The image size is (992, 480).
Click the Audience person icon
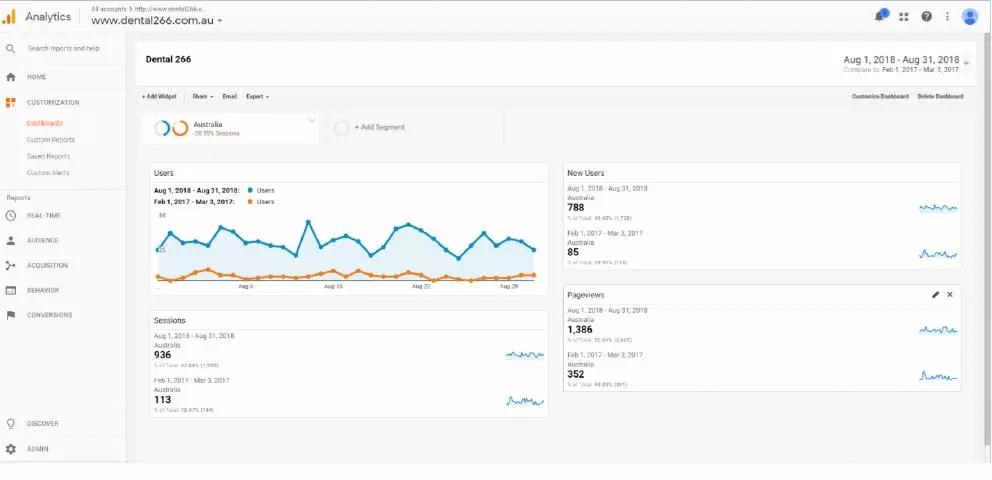pyautogui.click(x=10, y=240)
